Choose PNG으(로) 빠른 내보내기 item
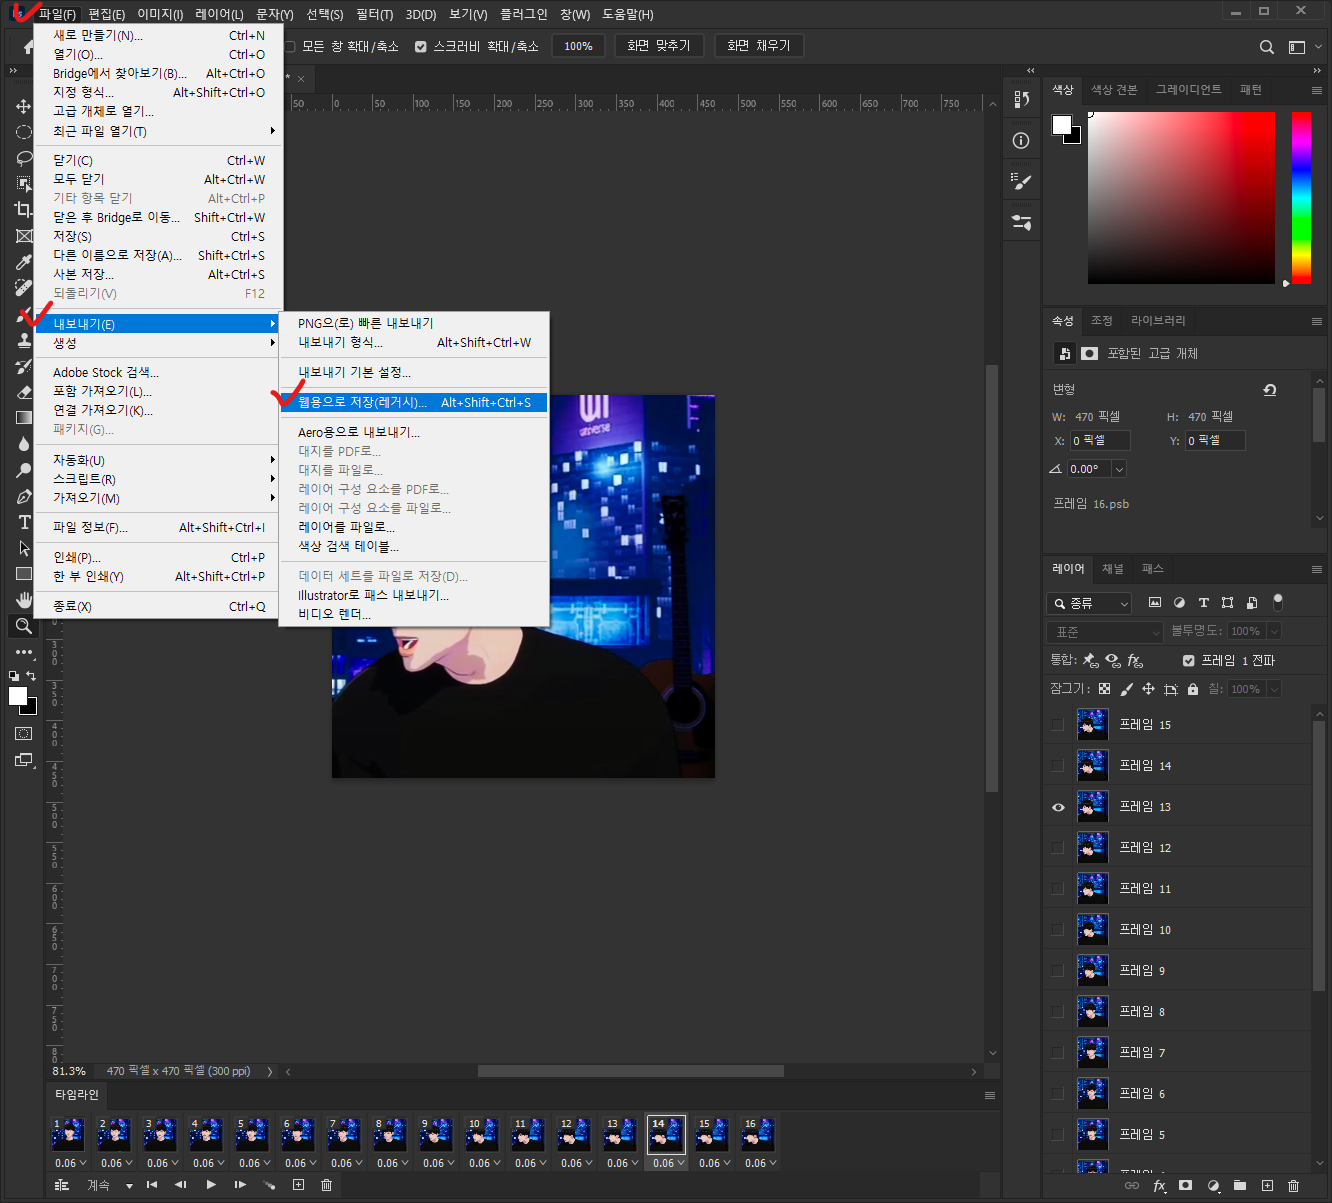 click(x=414, y=323)
